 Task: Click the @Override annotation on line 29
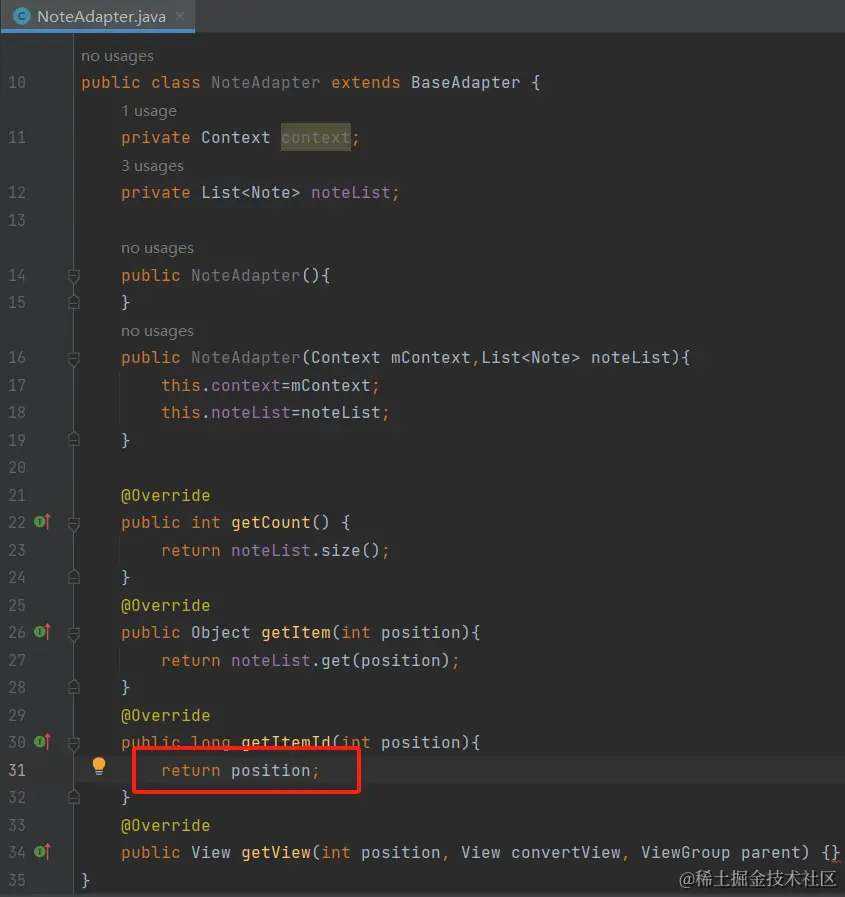(165, 715)
